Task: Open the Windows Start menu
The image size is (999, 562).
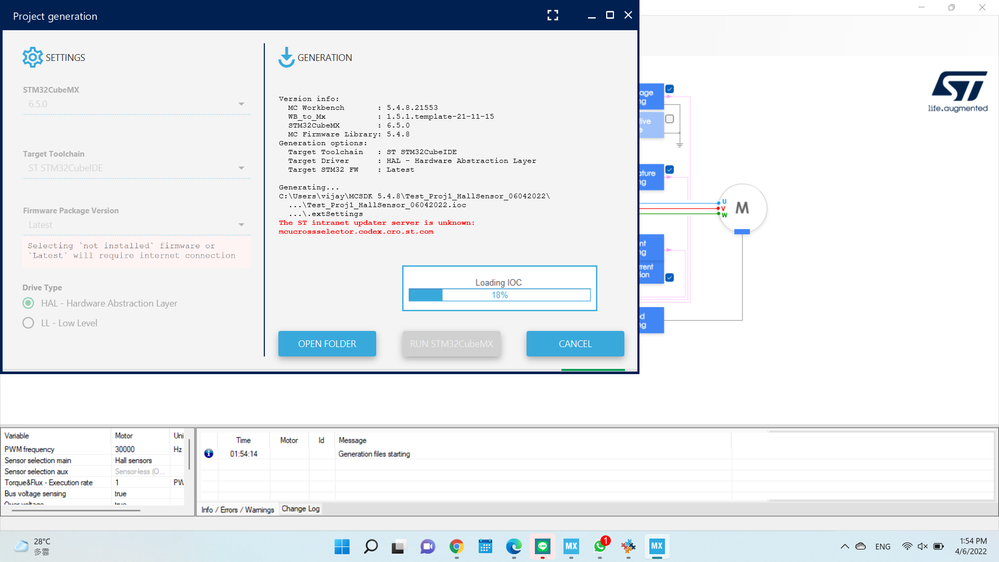Action: click(x=342, y=547)
